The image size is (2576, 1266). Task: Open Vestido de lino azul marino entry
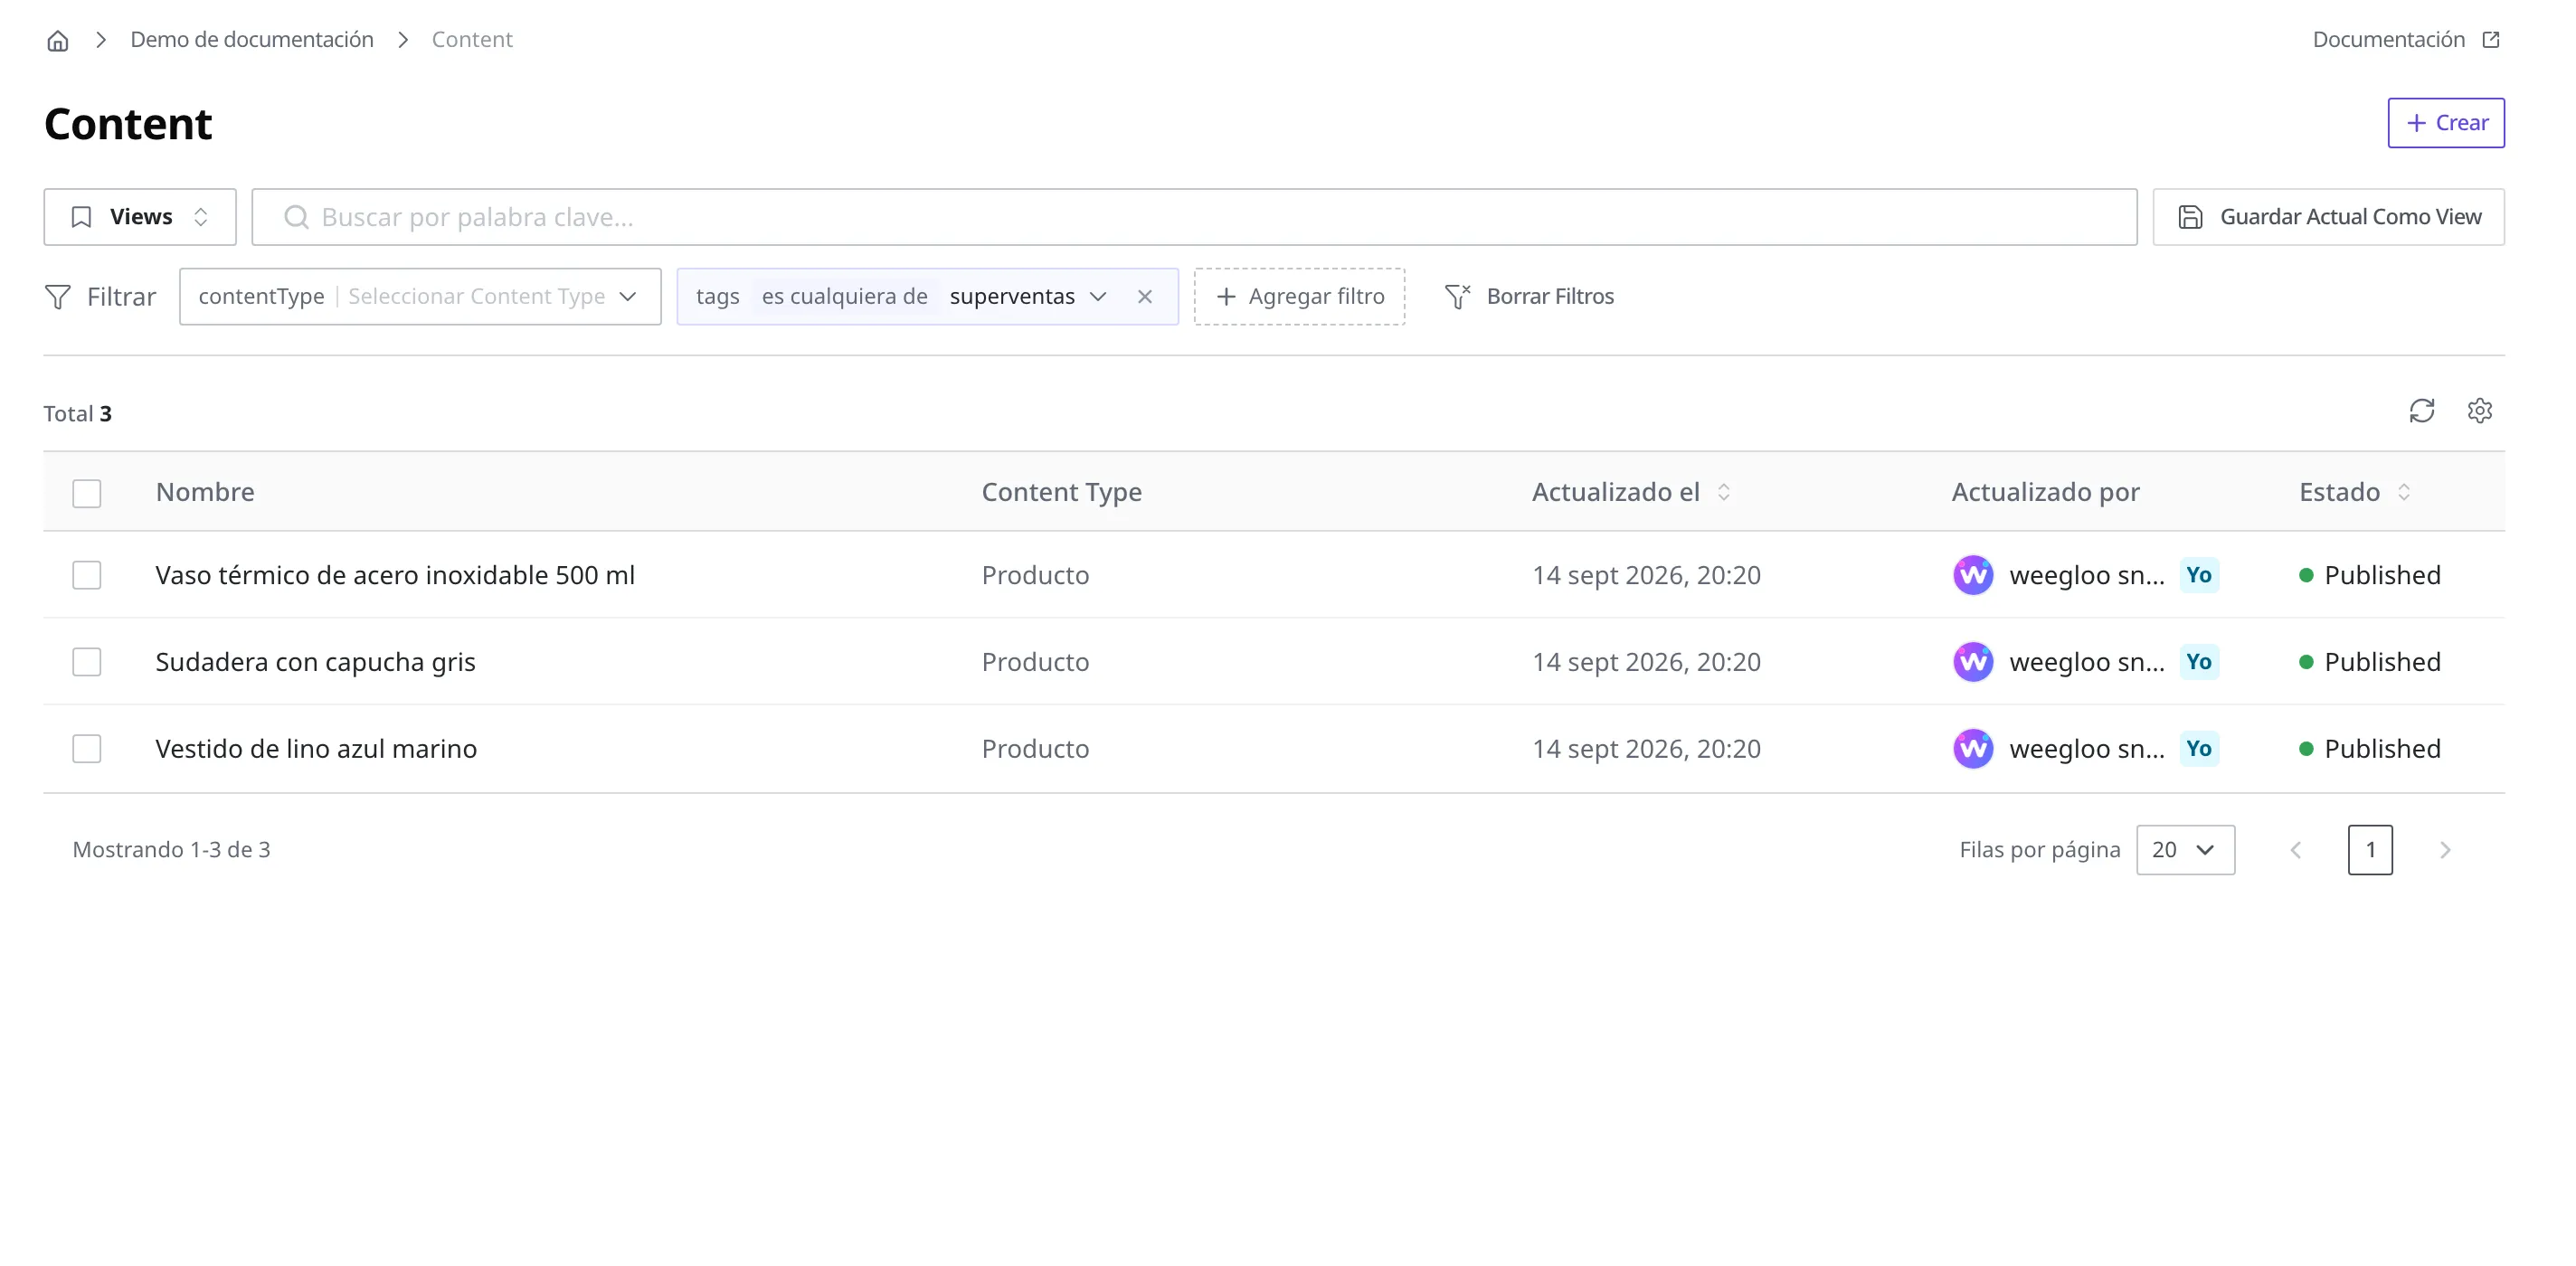316,749
